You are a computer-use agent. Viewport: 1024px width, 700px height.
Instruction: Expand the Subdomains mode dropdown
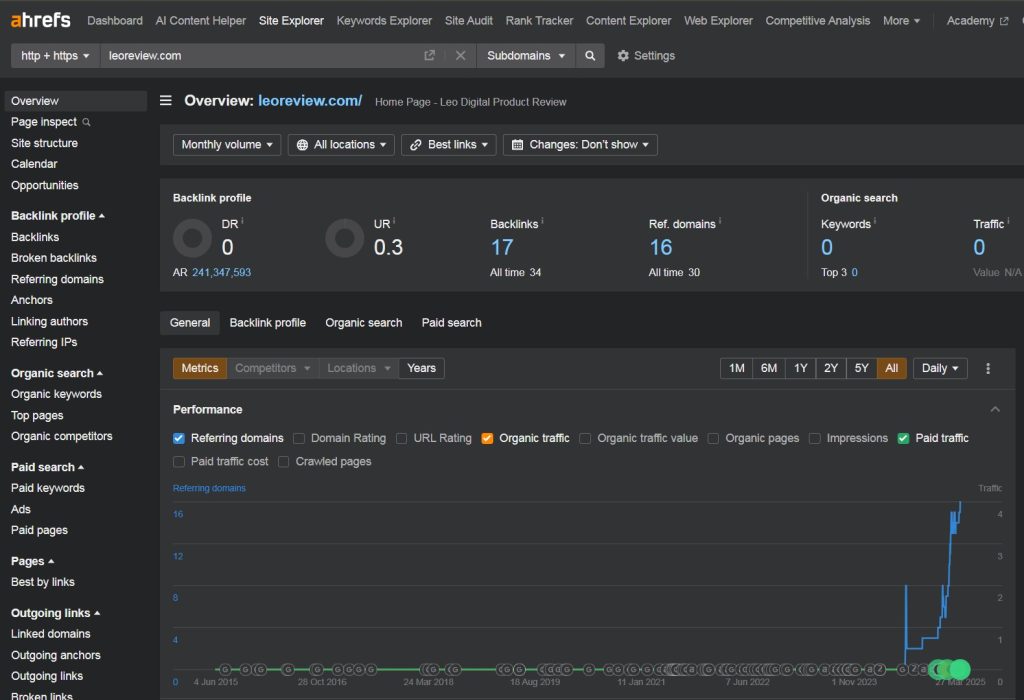526,56
